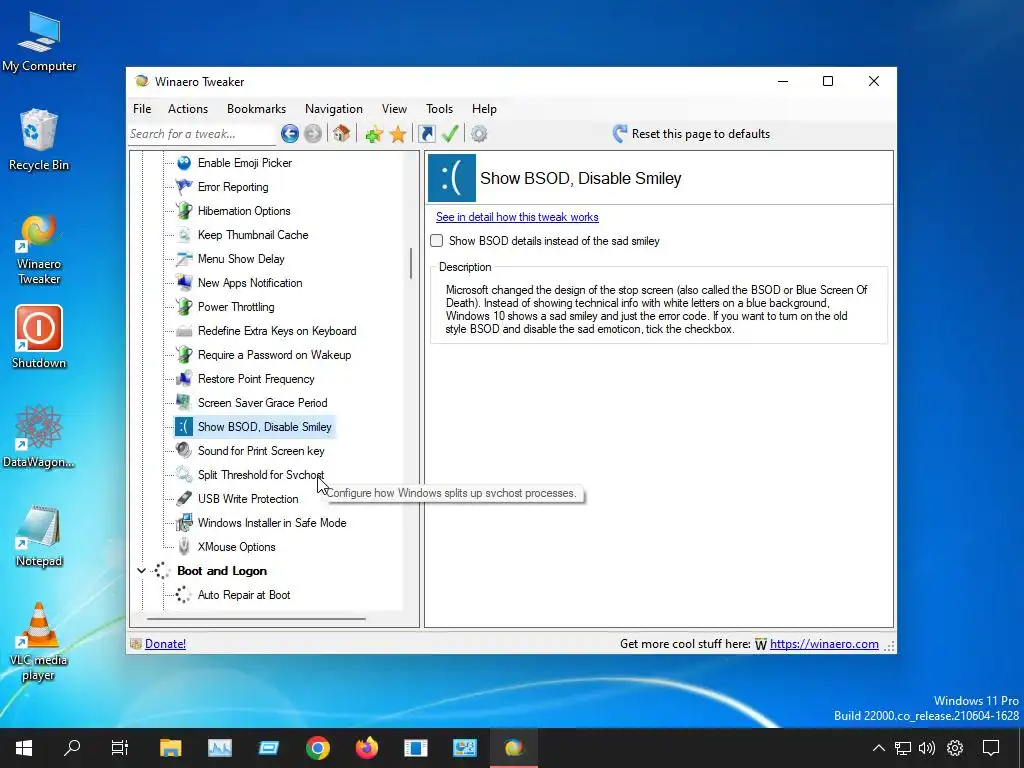1024x768 pixels.
Task: Click the Keep Thumbnail Cache icon
Action: point(184,235)
